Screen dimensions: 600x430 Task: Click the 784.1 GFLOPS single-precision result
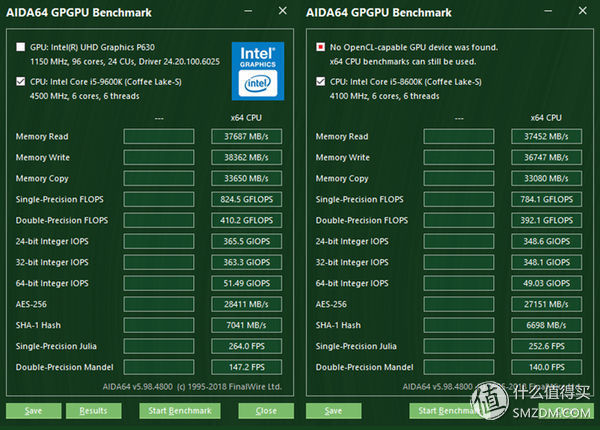[x=546, y=200]
